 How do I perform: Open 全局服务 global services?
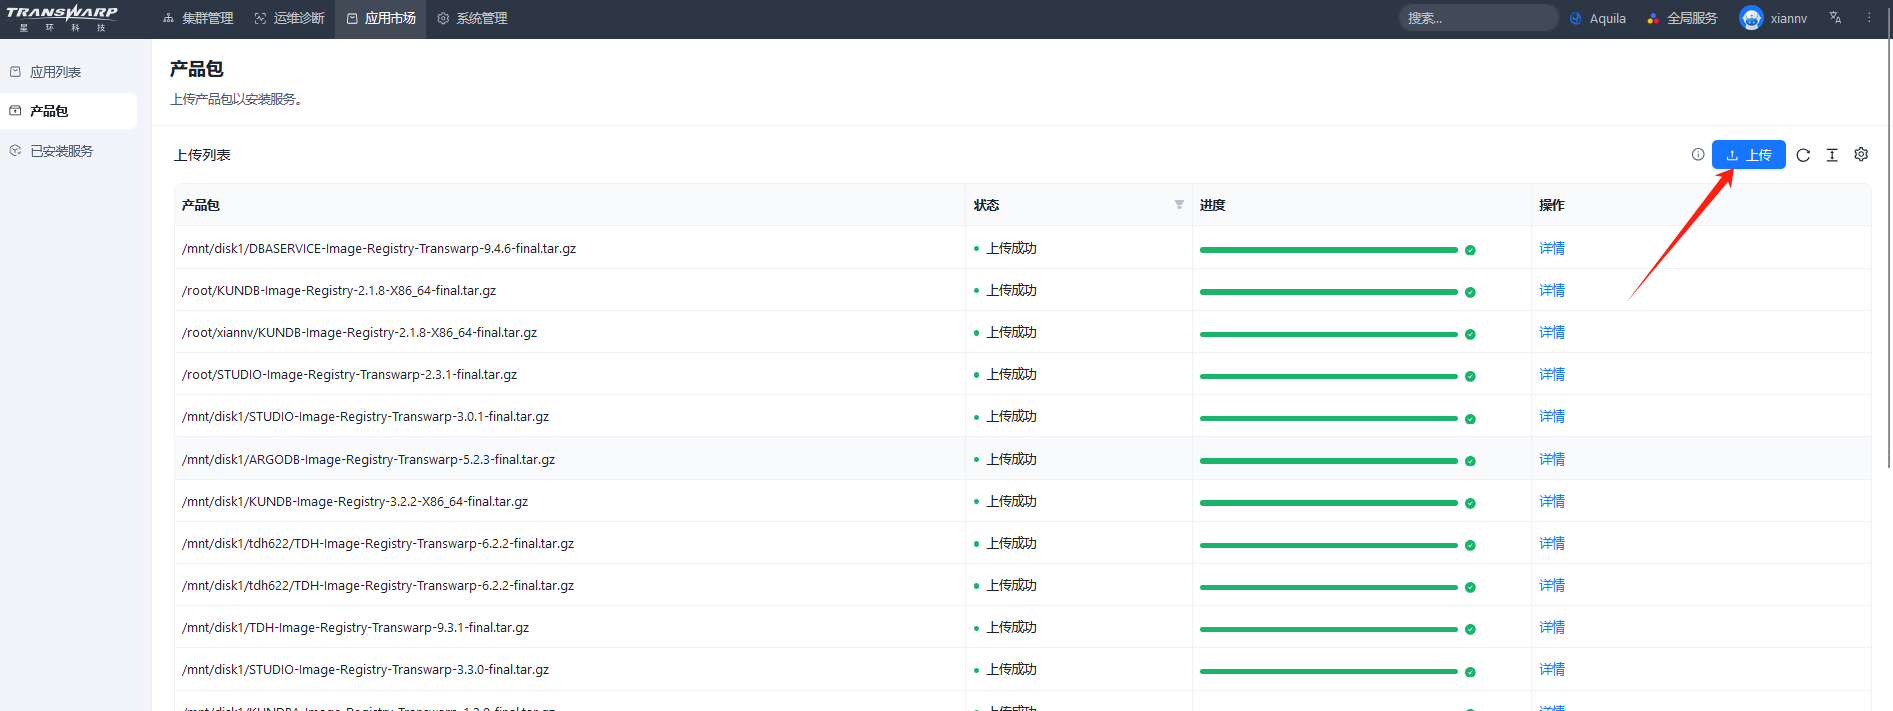point(1682,18)
